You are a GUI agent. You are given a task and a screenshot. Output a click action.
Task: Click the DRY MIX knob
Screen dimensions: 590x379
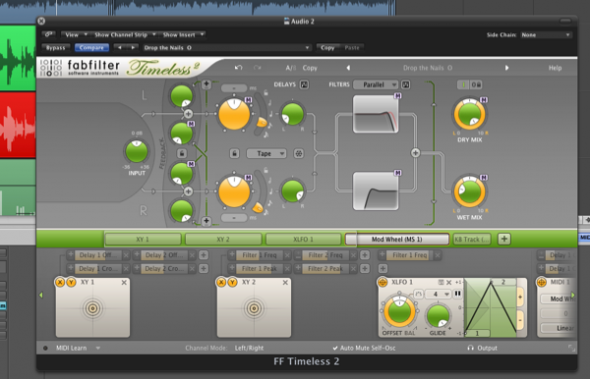(469, 114)
